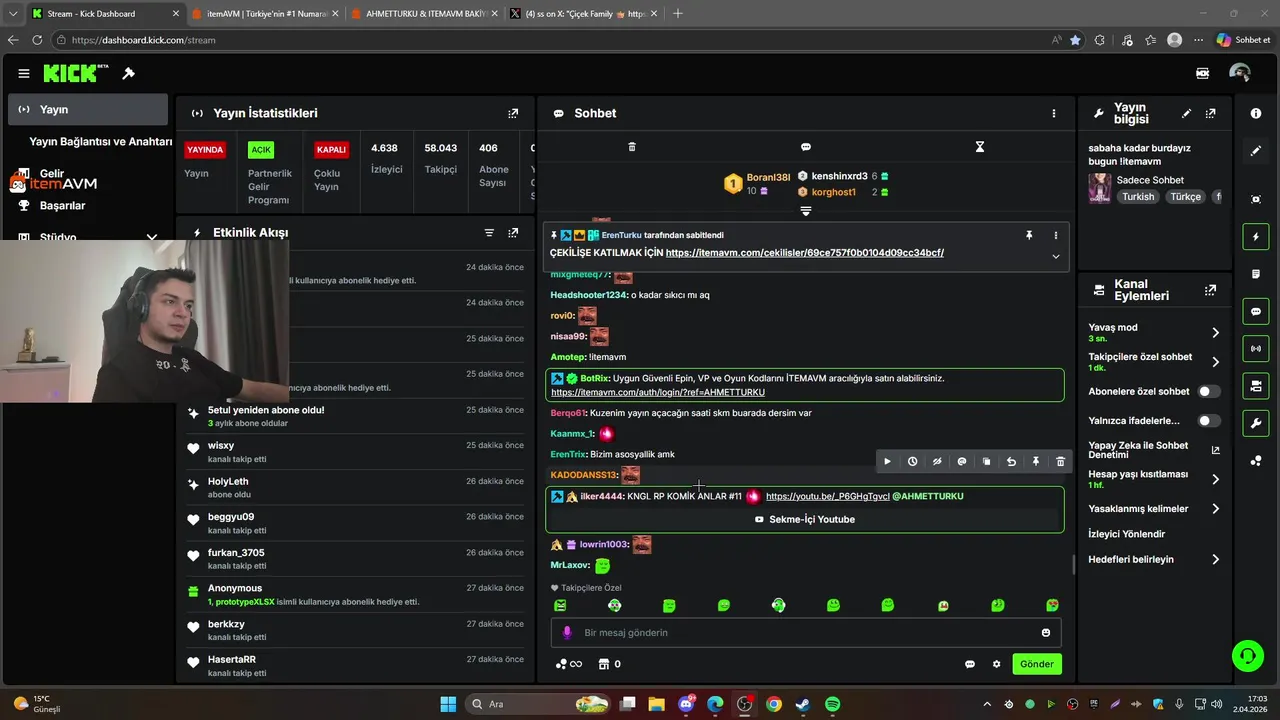
Task: Copy message via copy icon
Action: tap(986, 461)
